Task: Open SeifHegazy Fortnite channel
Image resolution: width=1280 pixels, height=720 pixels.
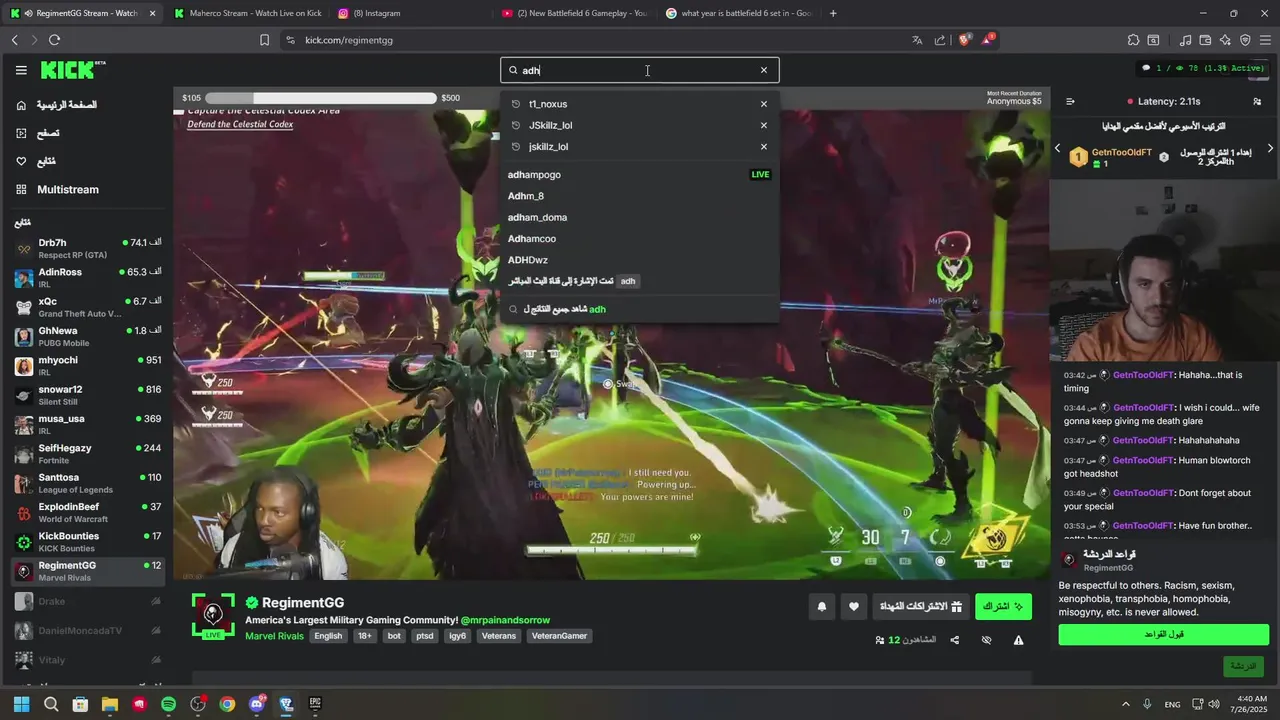Action: coord(87,453)
